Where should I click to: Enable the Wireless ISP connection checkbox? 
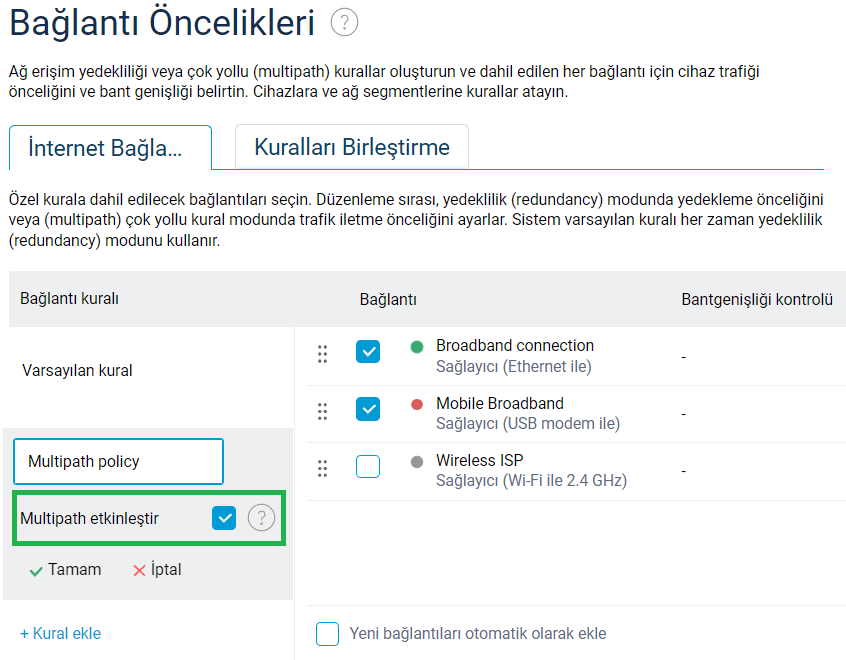(x=368, y=466)
